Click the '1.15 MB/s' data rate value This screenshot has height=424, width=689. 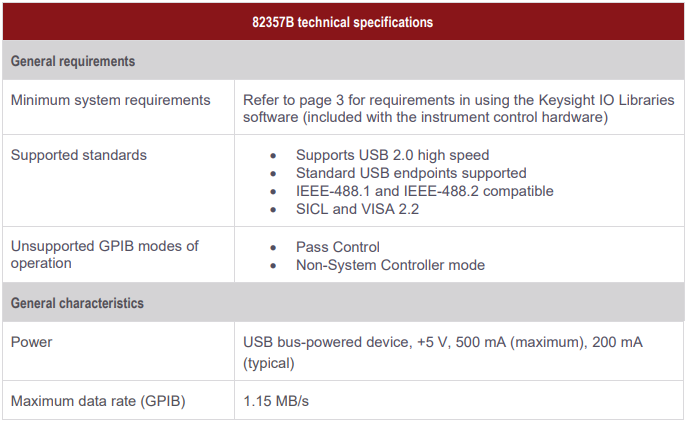276,401
